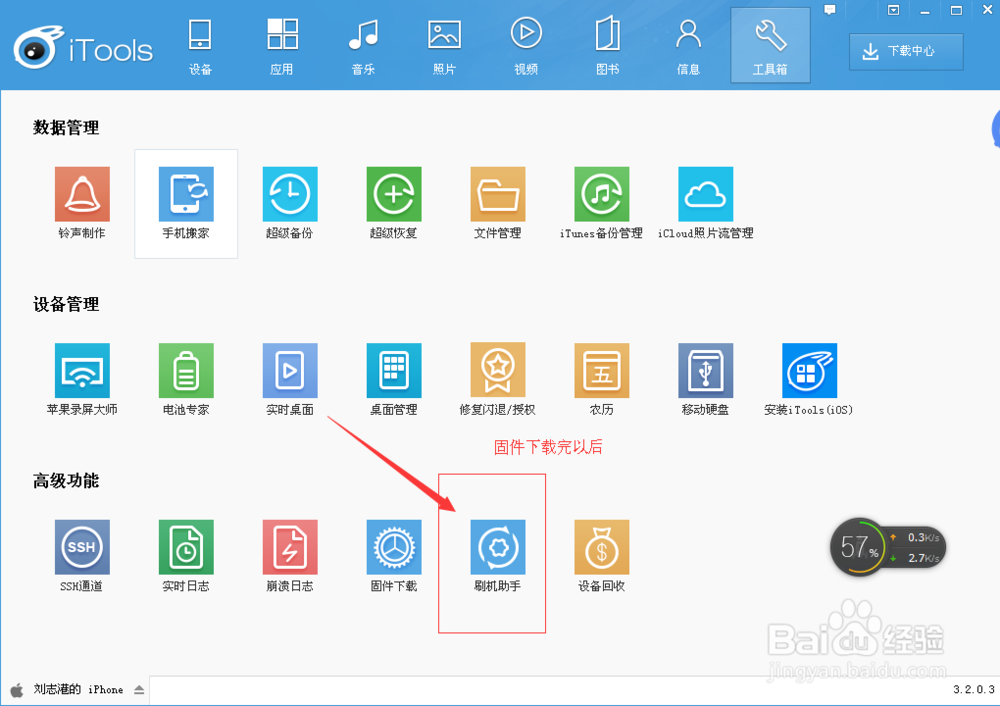Switch to the 视频 video tab
This screenshot has height=706, width=1000.
click(x=526, y=46)
